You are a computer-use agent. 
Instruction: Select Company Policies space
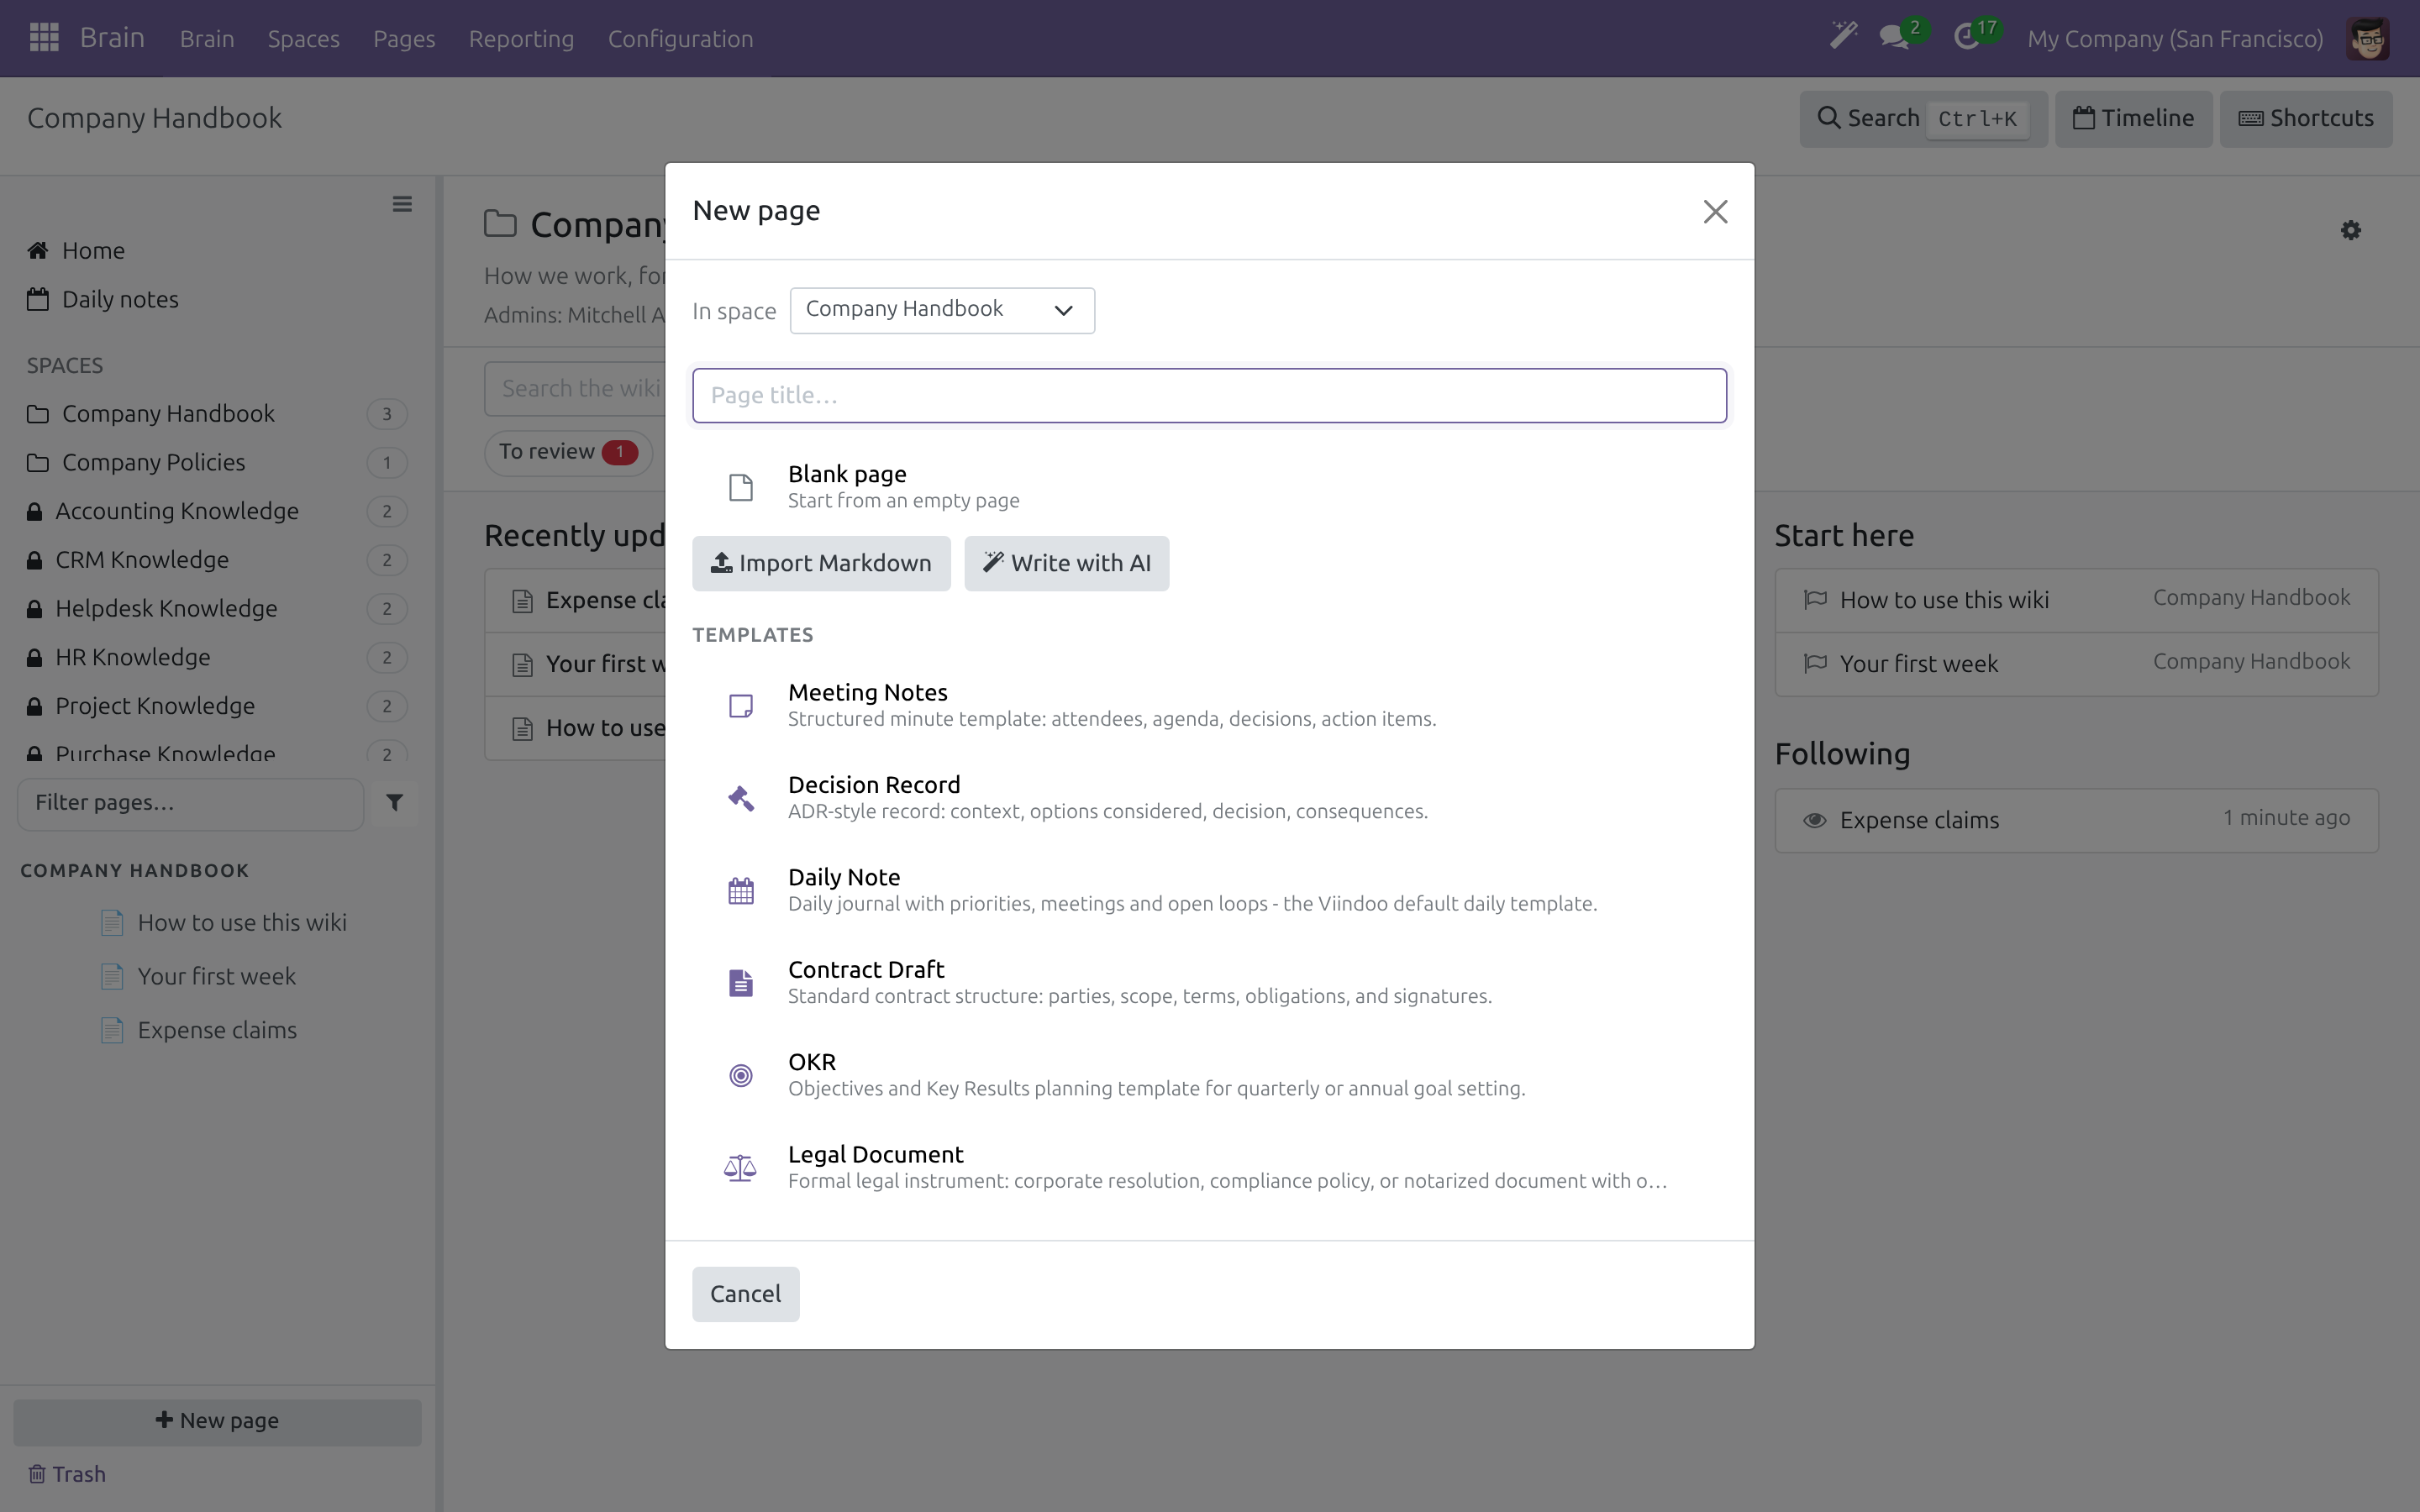tap(217, 463)
